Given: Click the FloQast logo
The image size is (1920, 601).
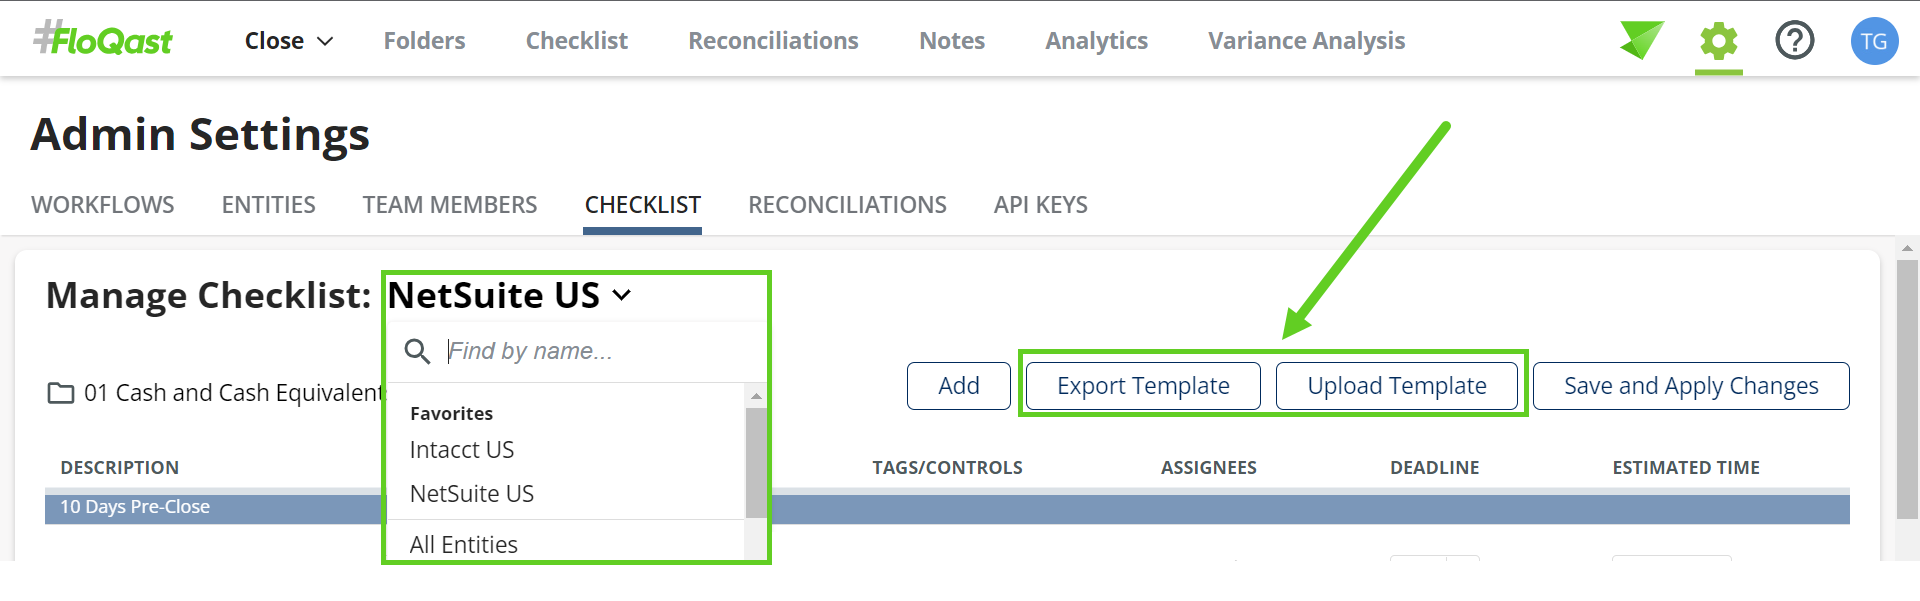Looking at the screenshot, I should point(103,40).
